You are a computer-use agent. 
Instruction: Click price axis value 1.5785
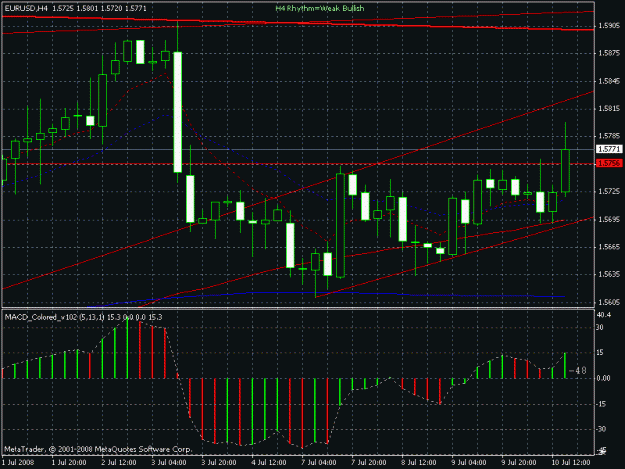coord(609,136)
